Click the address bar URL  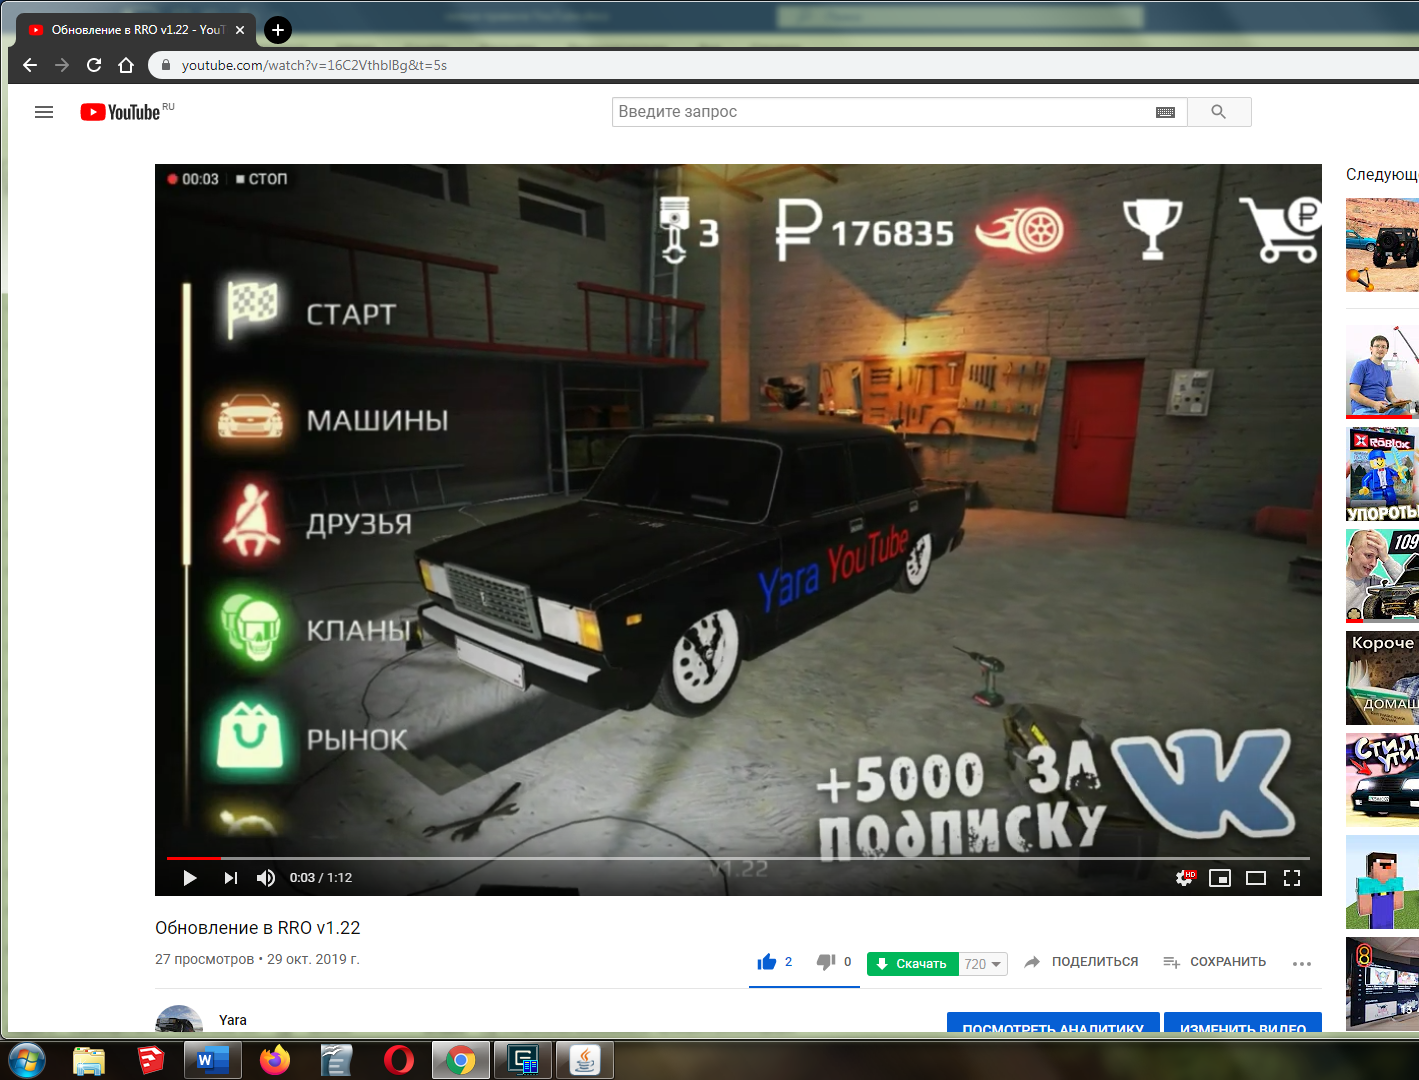314,65
